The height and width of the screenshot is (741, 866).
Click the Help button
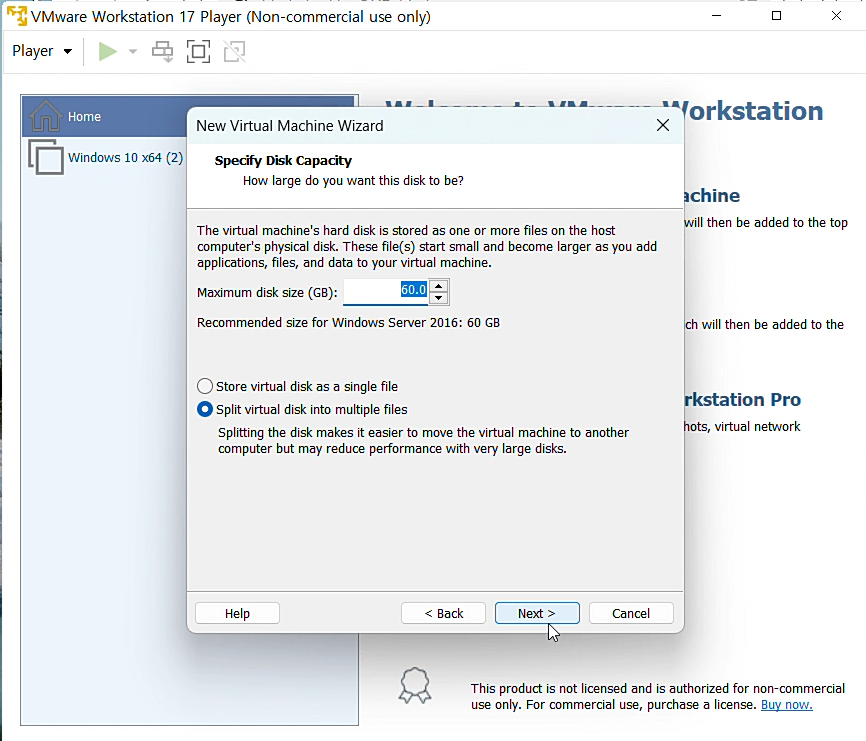[237, 613]
